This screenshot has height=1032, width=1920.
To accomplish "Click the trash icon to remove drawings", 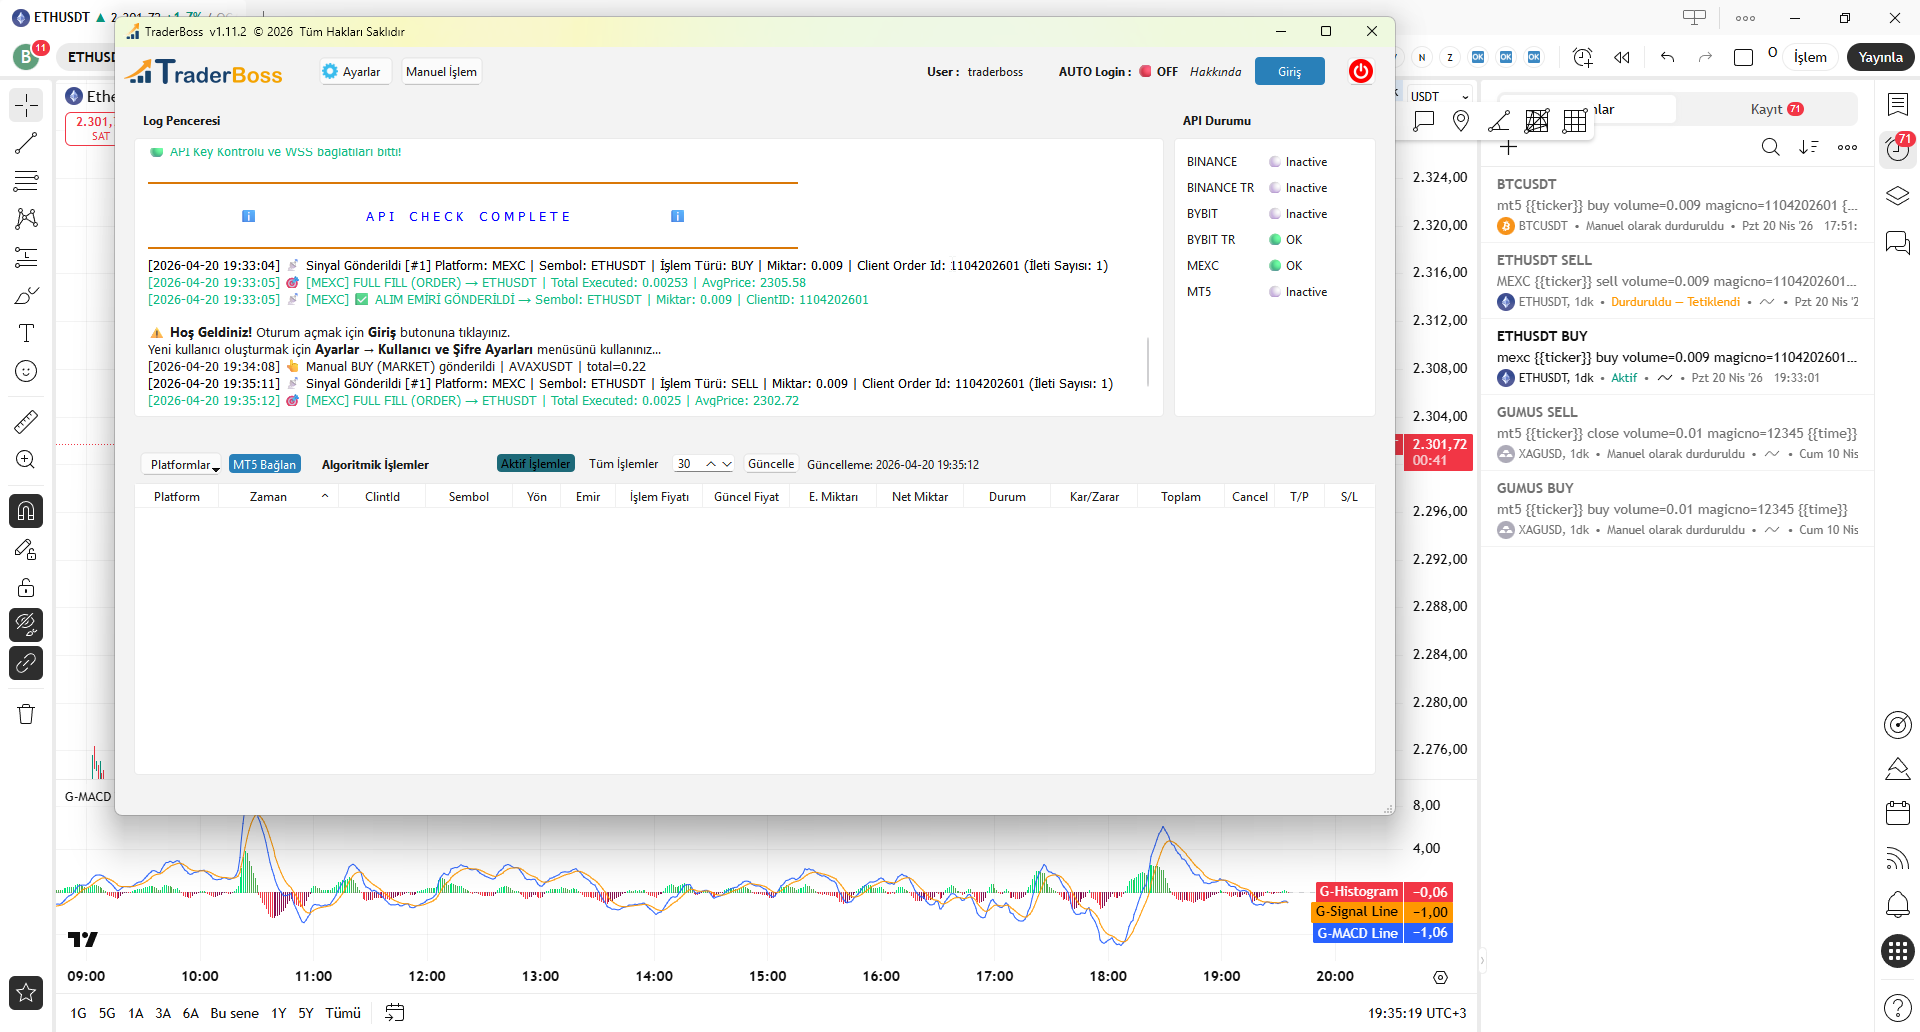I will pyautogui.click(x=26, y=714).
